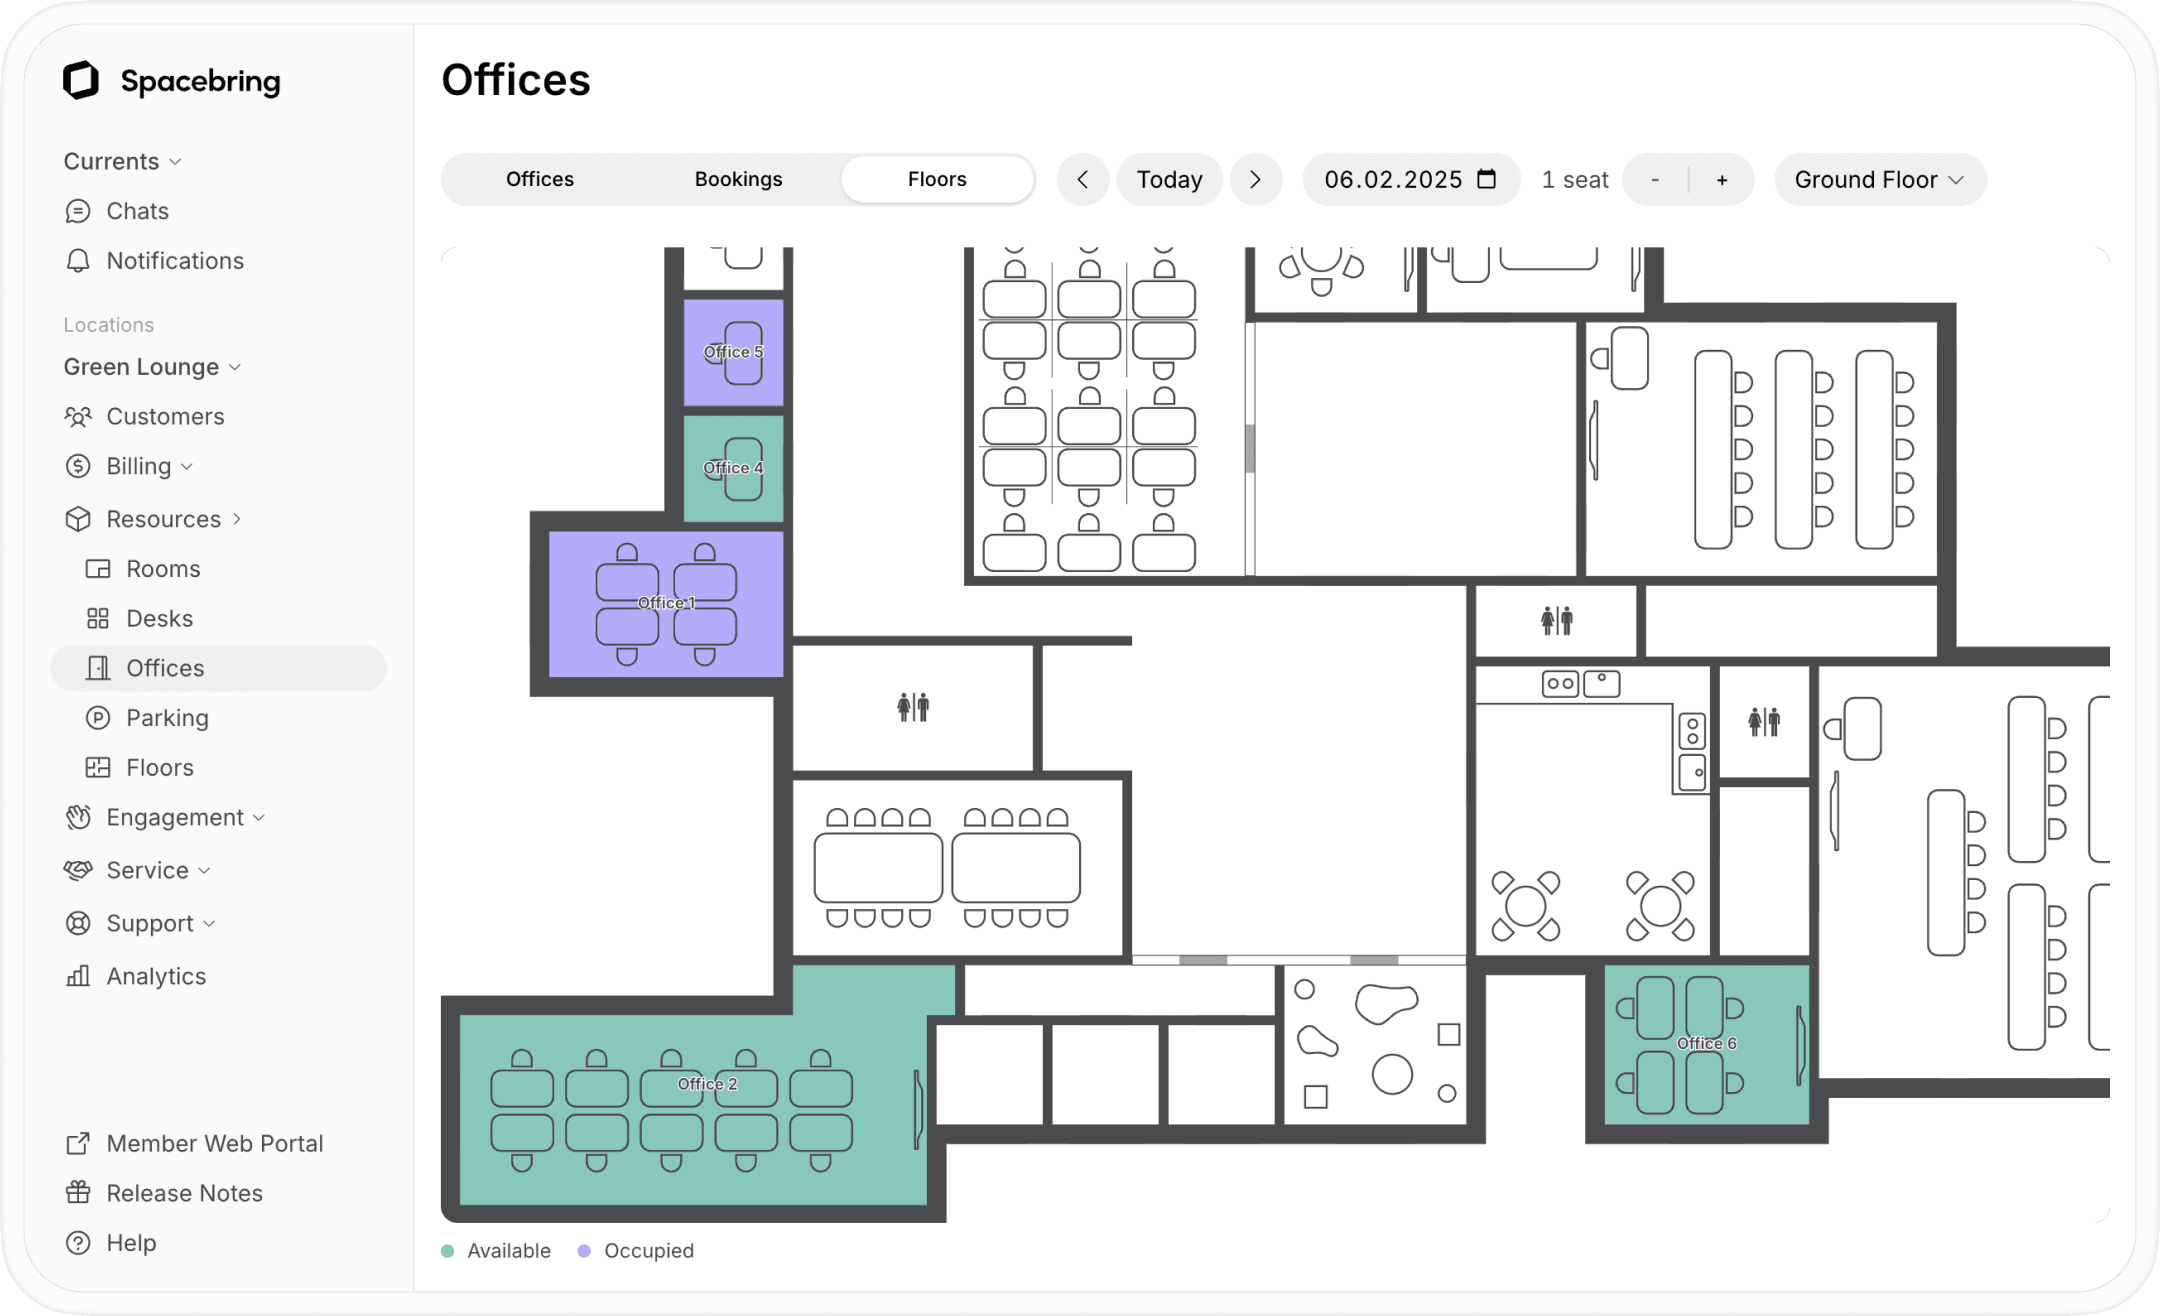Switch to the Offices tab
2160x1316 pixels.
[x=540, y=180]
